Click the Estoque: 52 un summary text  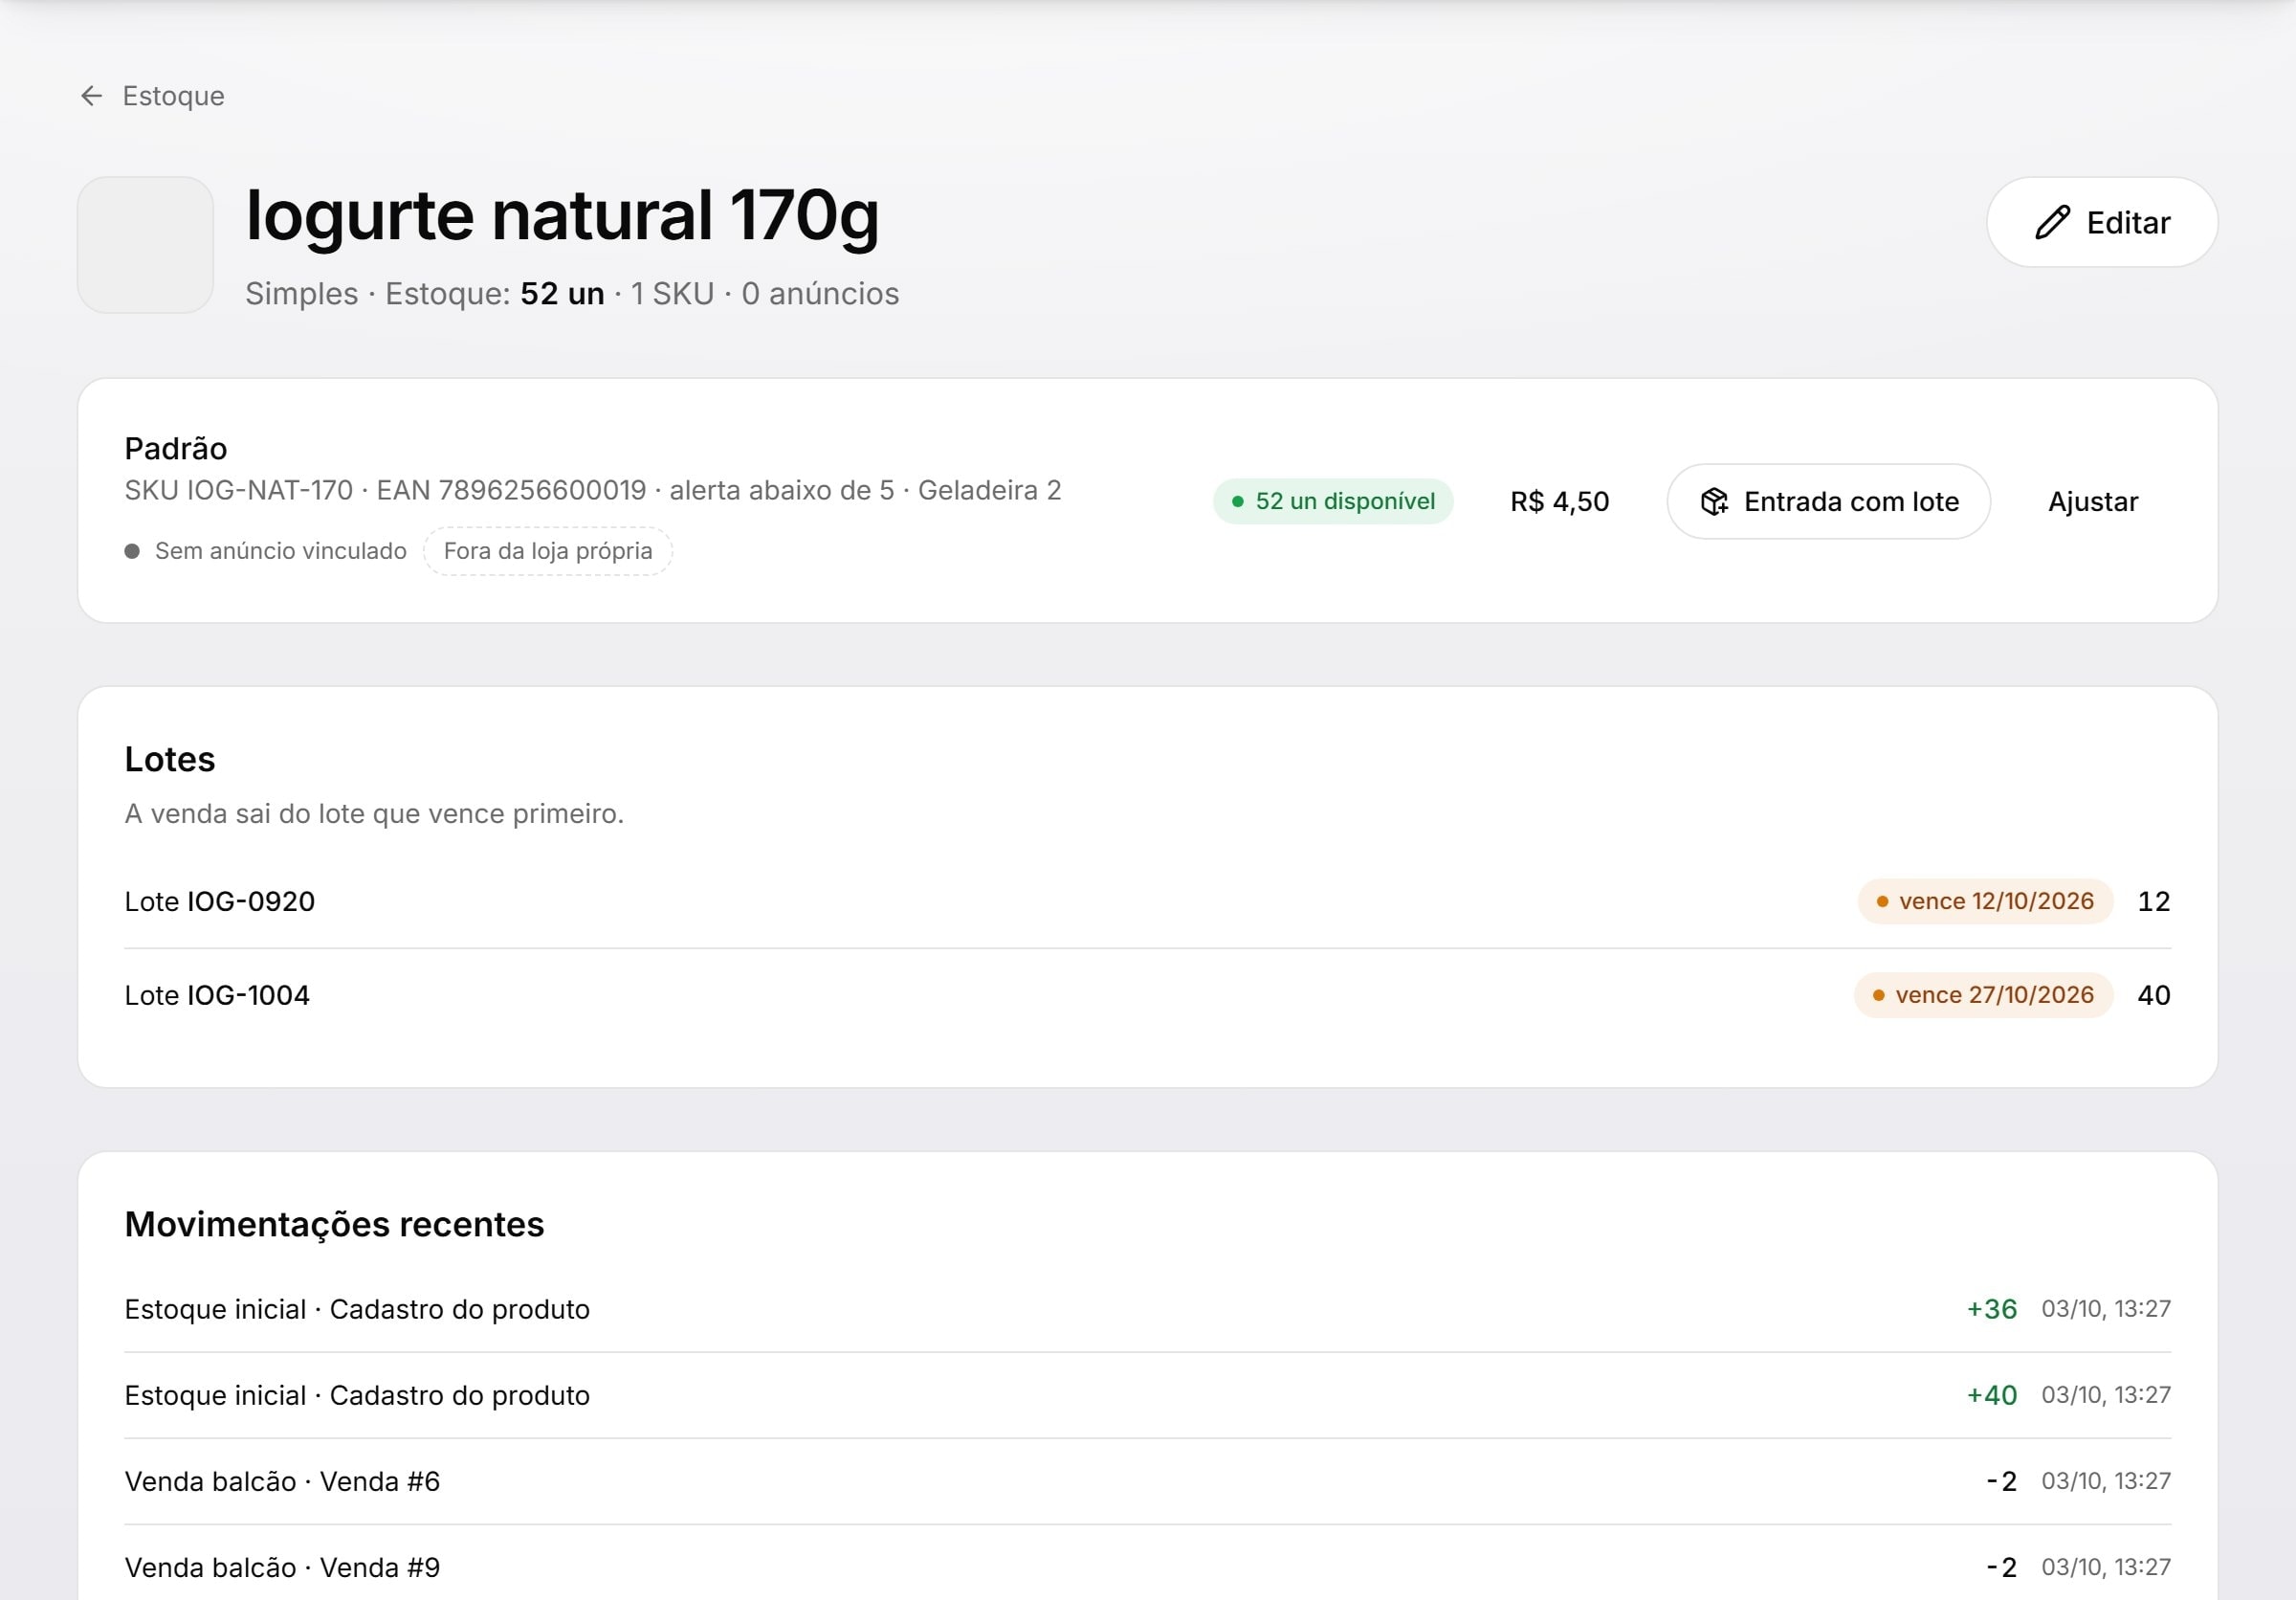point(495,293)
